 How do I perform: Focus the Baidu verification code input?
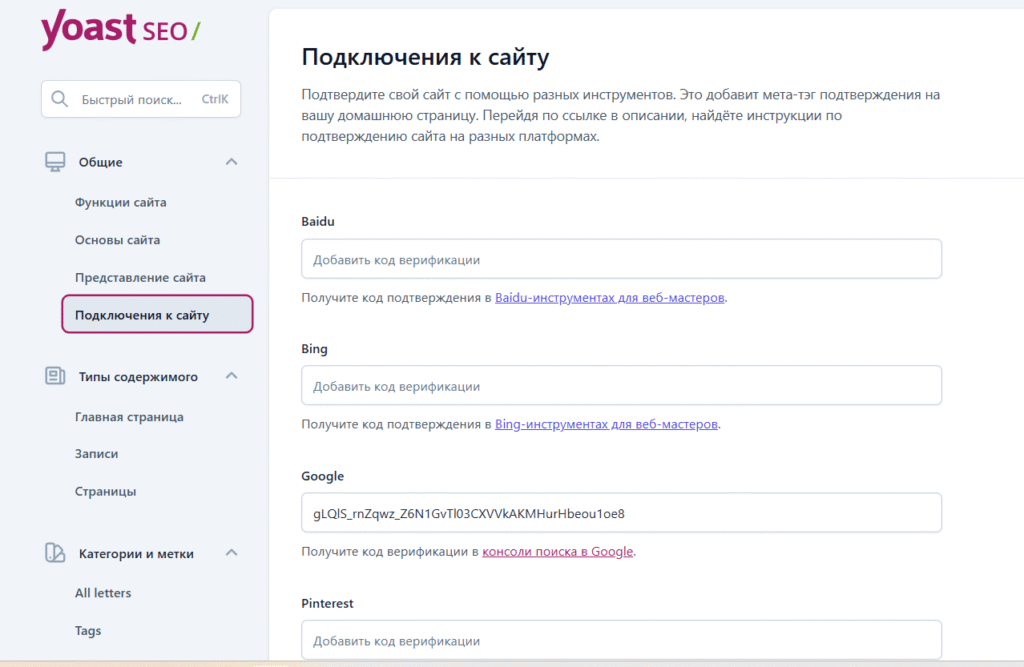[621, 259]
